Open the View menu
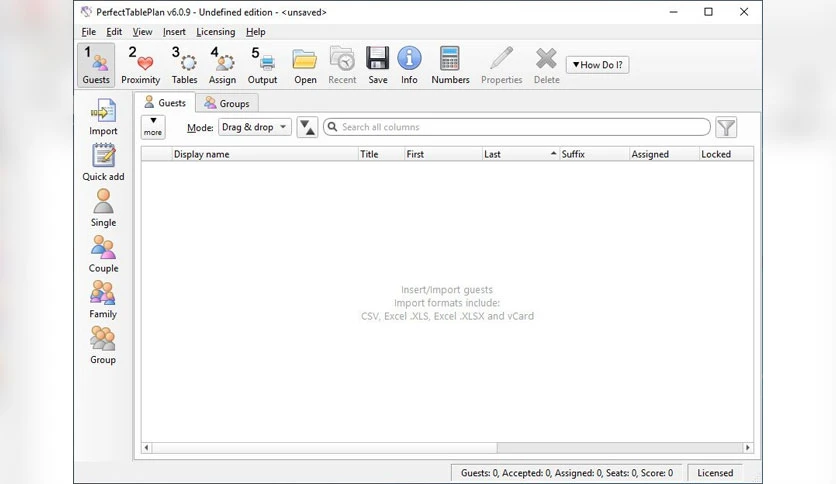Screen dimensions: 836x484 (142, 32)
